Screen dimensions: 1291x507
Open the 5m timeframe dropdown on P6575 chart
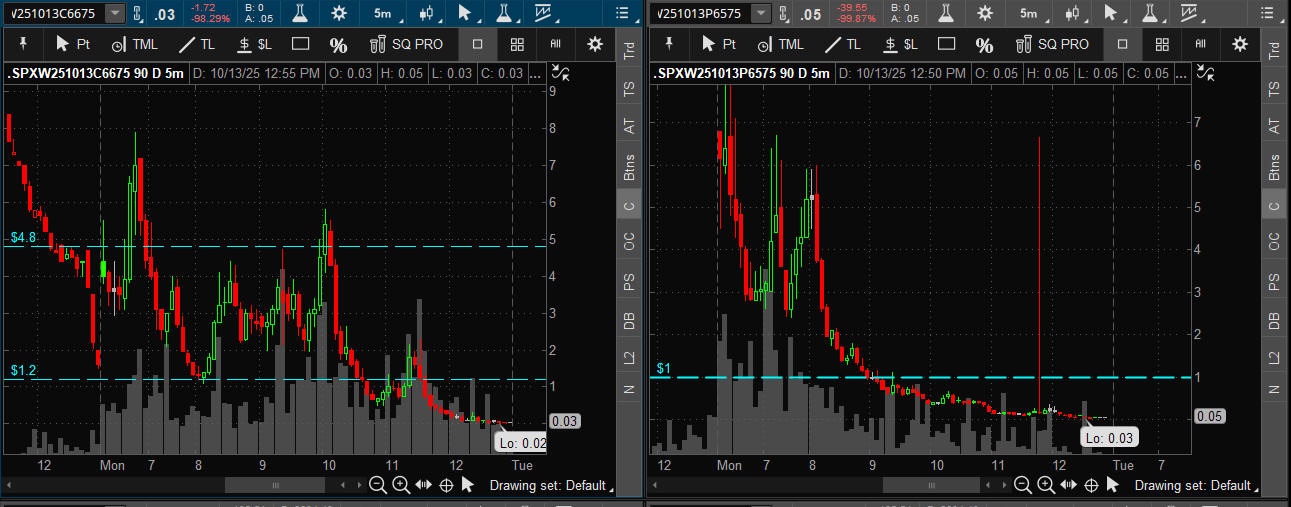tap(1029, 13)
